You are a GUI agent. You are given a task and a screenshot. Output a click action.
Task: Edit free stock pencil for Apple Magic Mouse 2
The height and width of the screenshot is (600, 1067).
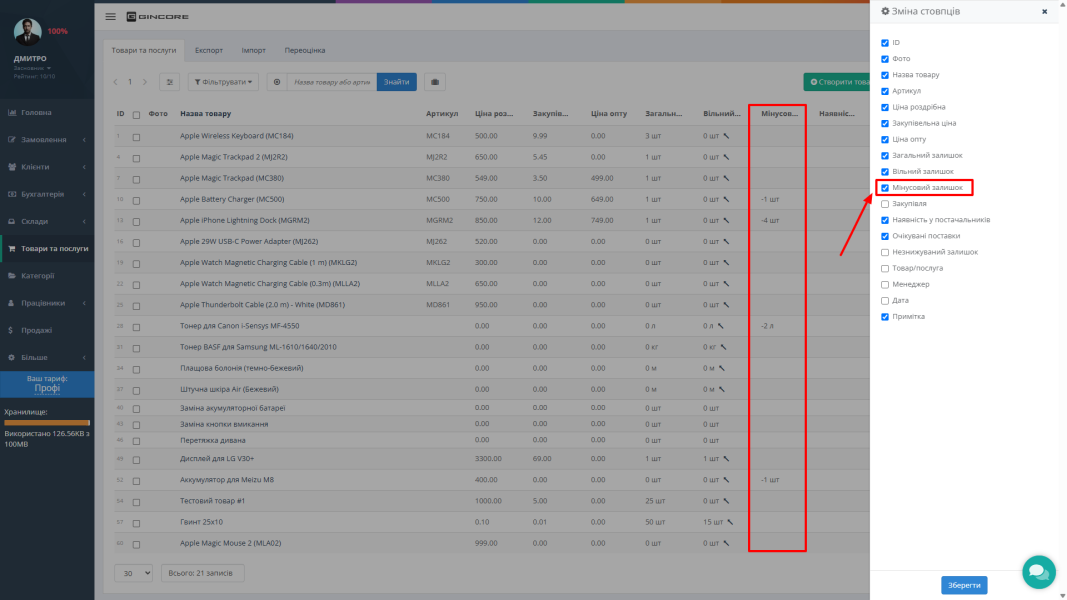click(727, 544)
